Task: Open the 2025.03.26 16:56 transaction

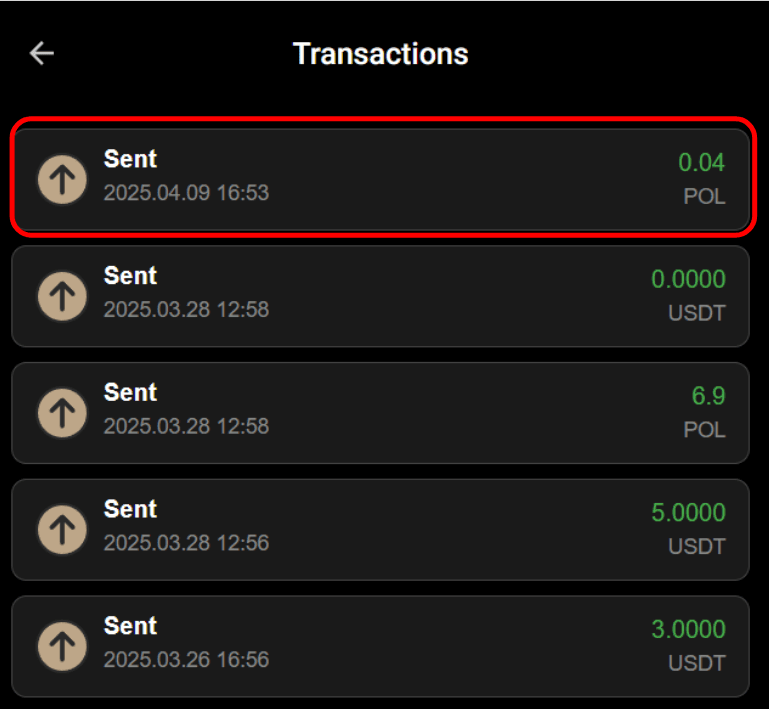Action: tap(381, 646)
